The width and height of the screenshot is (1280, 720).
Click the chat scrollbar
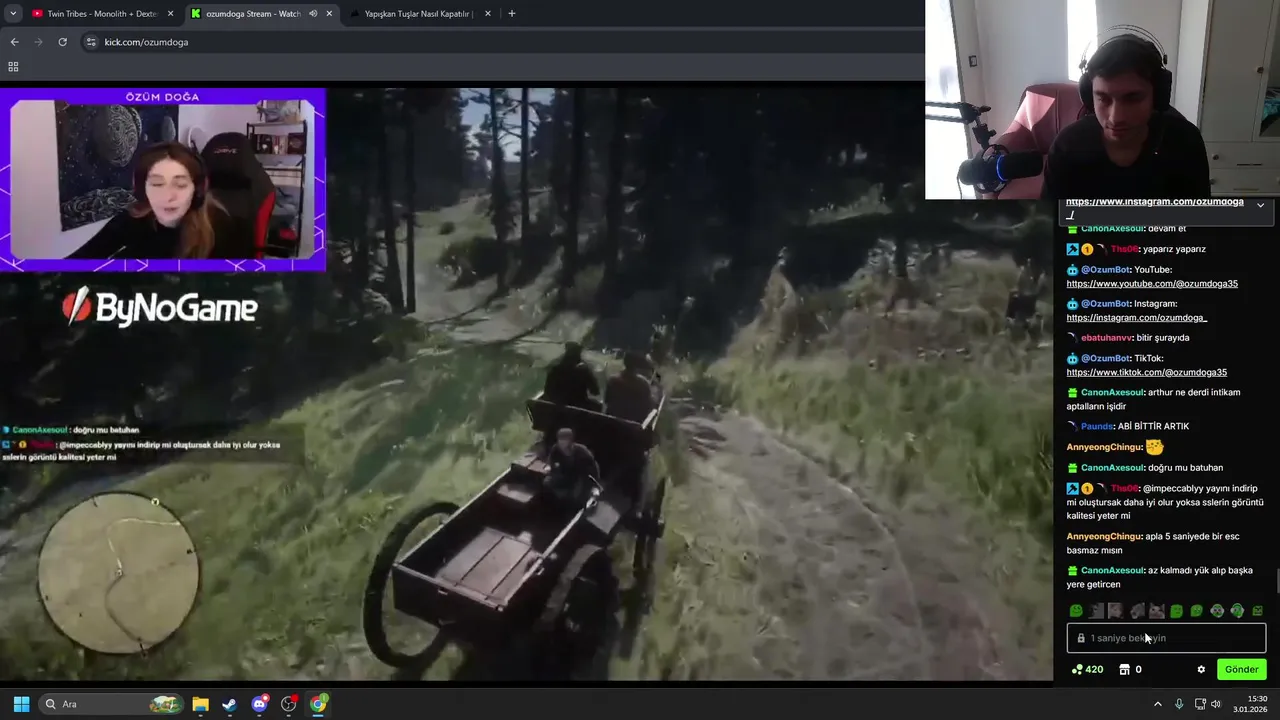point(1276,580)
